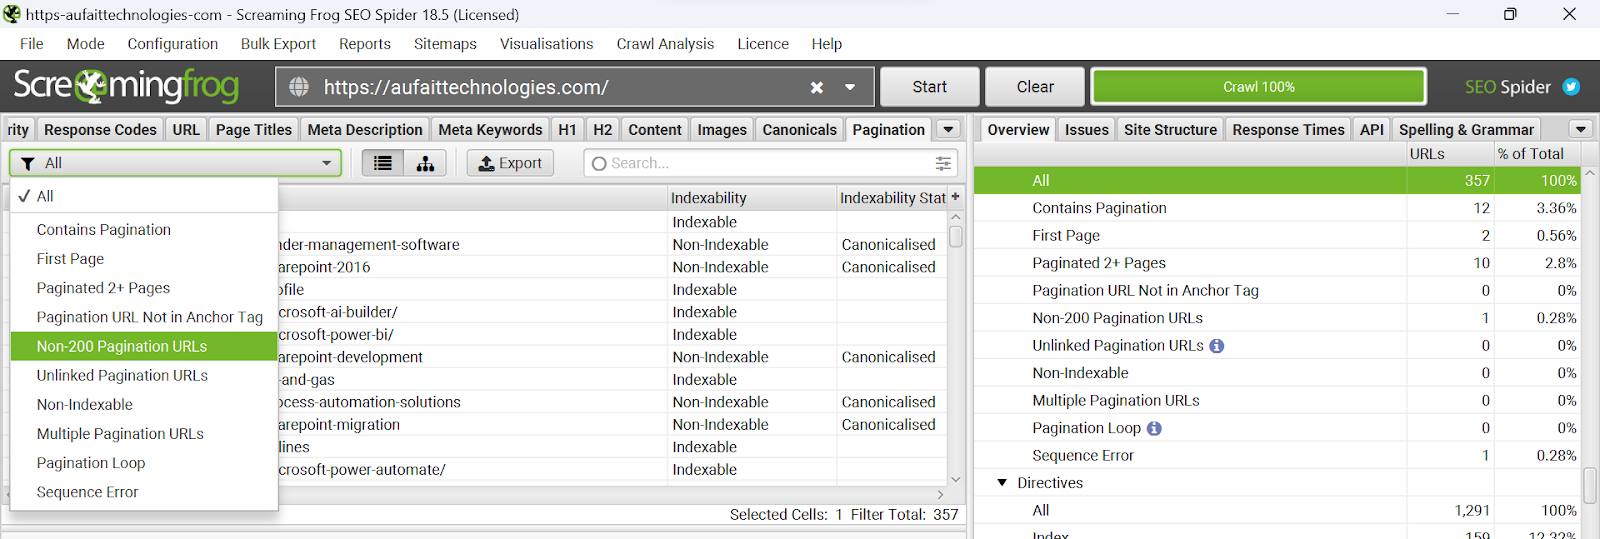Screen dimensions: 1600x539
Task: Select the green All row in Overview
Action: 1278,180
